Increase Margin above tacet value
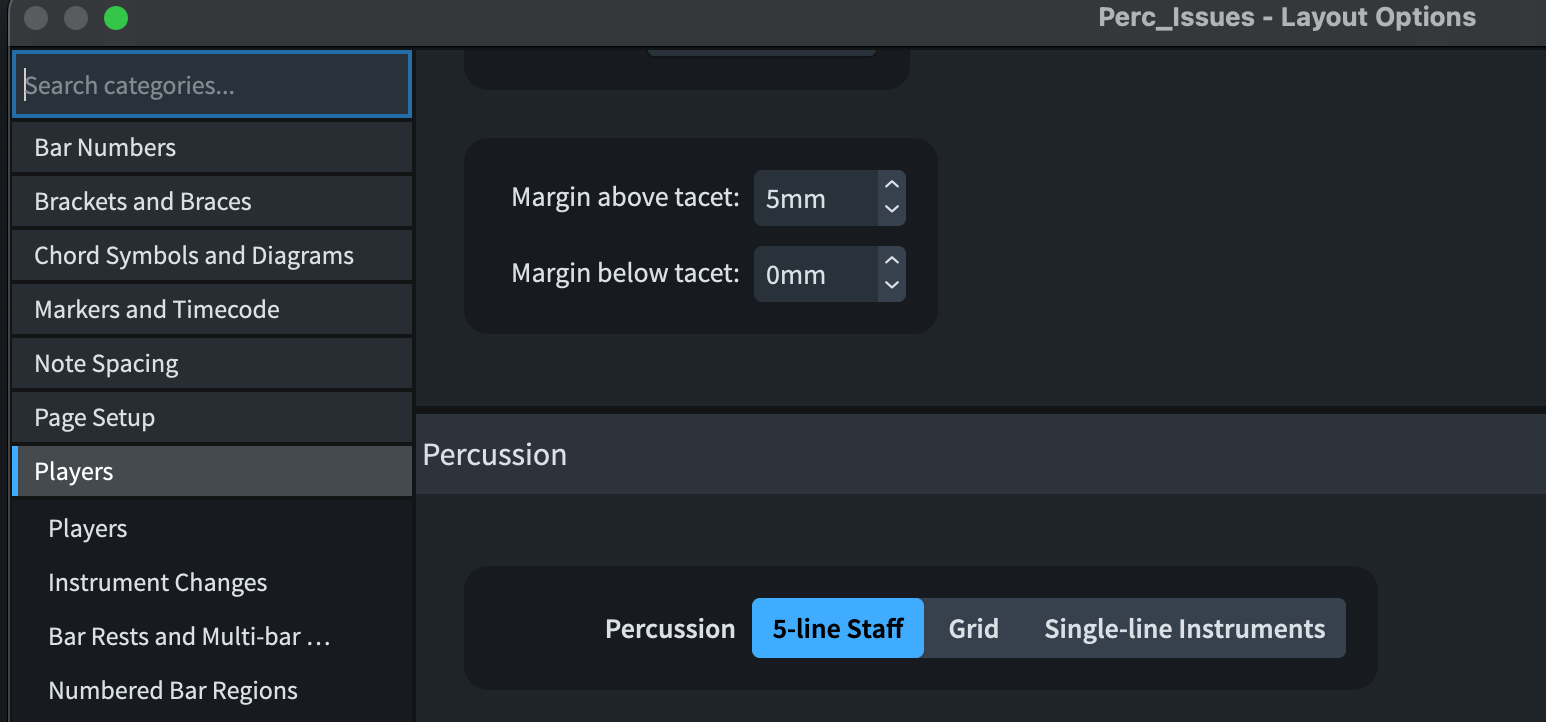Image resolution: width=1546 pixels, height=722 pixels. coord(892,185)
